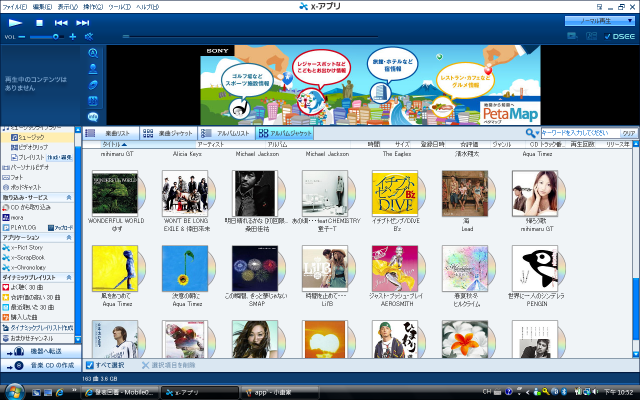Click Internet Explorer quick launch icon
This screenshot has height=400, width=640.
coord(60,393)
